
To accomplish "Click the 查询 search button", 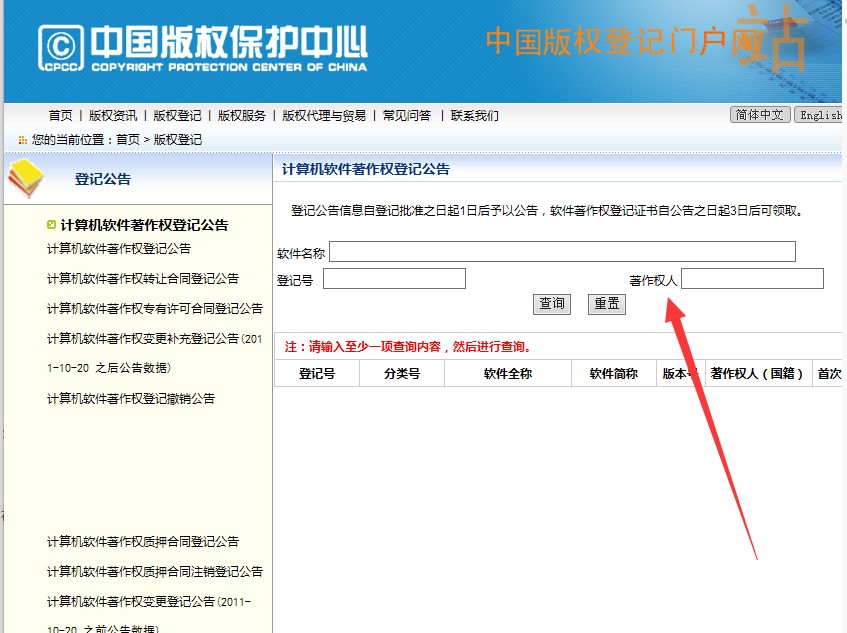I will [552, 304].
